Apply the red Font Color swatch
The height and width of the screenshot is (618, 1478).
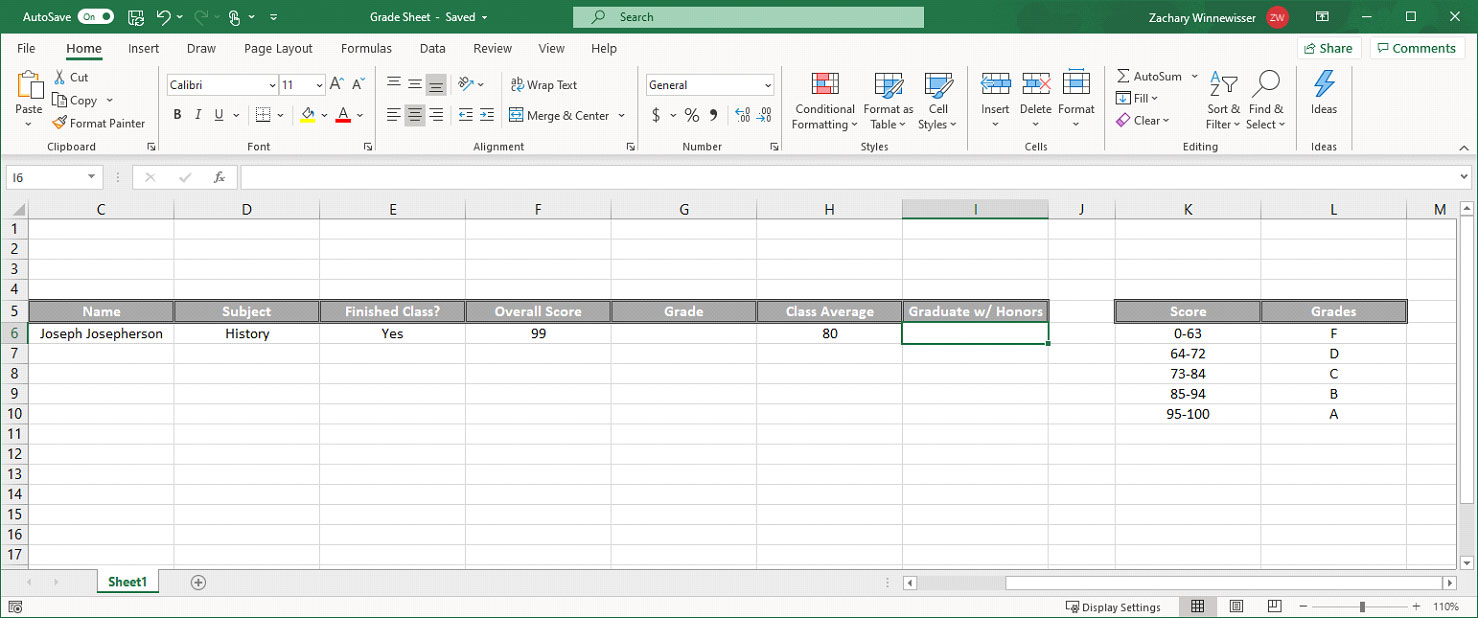343,115
